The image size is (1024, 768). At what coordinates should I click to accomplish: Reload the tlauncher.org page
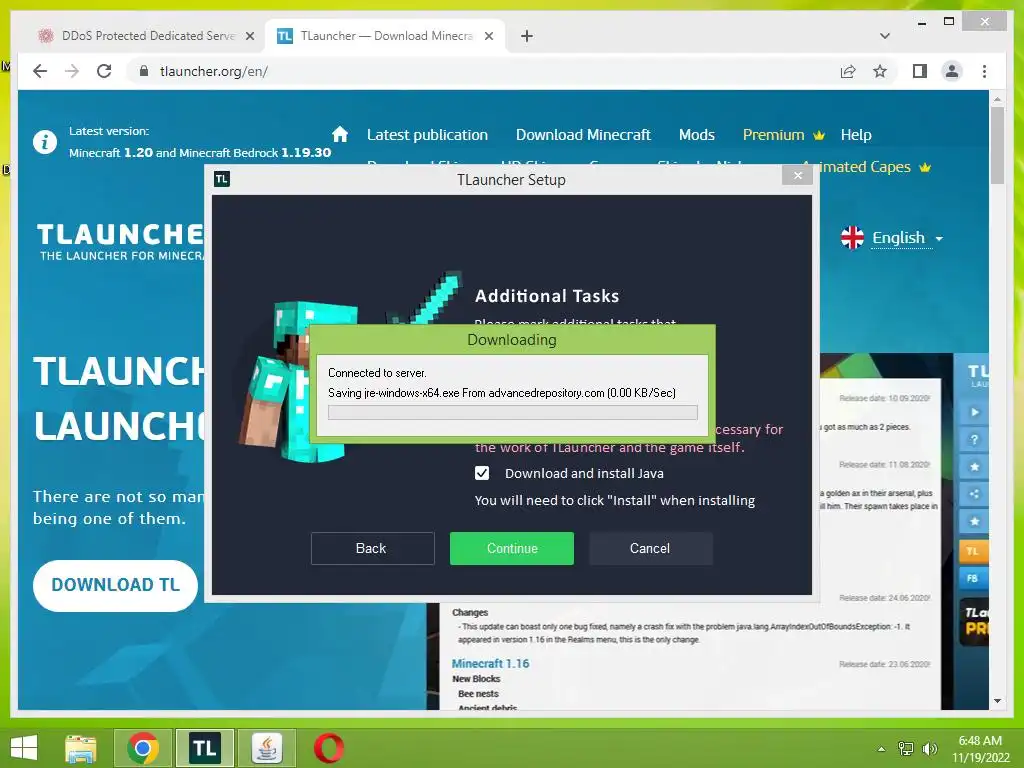point(104,71)
